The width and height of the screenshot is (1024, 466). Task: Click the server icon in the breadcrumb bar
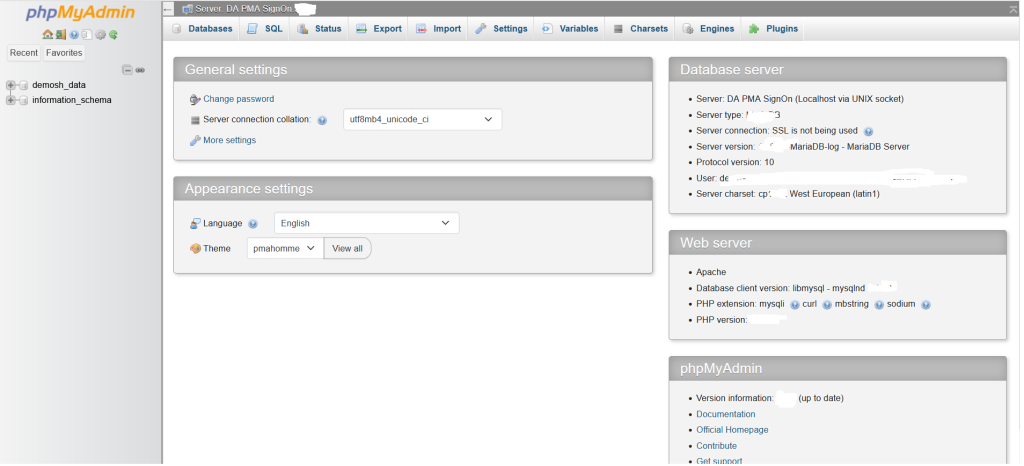(x=187, y=9)
